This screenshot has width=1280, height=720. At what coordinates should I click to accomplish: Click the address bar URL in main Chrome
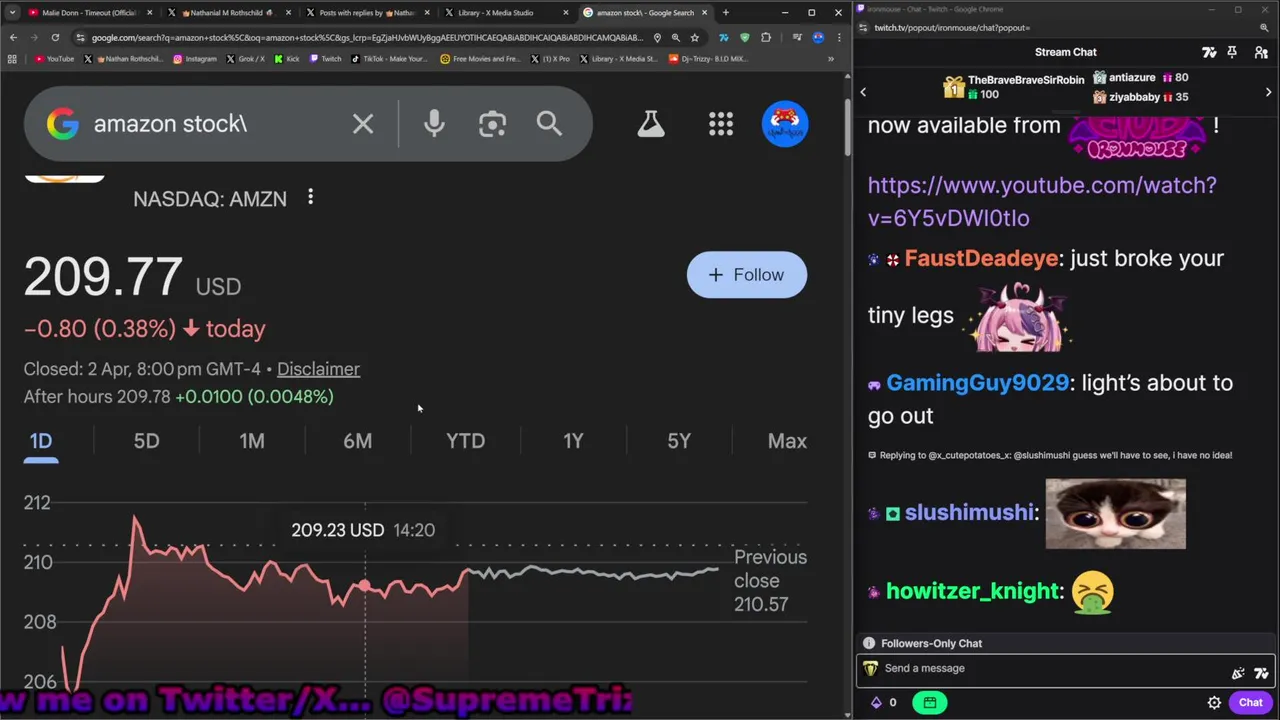click(x=367, y=38)
